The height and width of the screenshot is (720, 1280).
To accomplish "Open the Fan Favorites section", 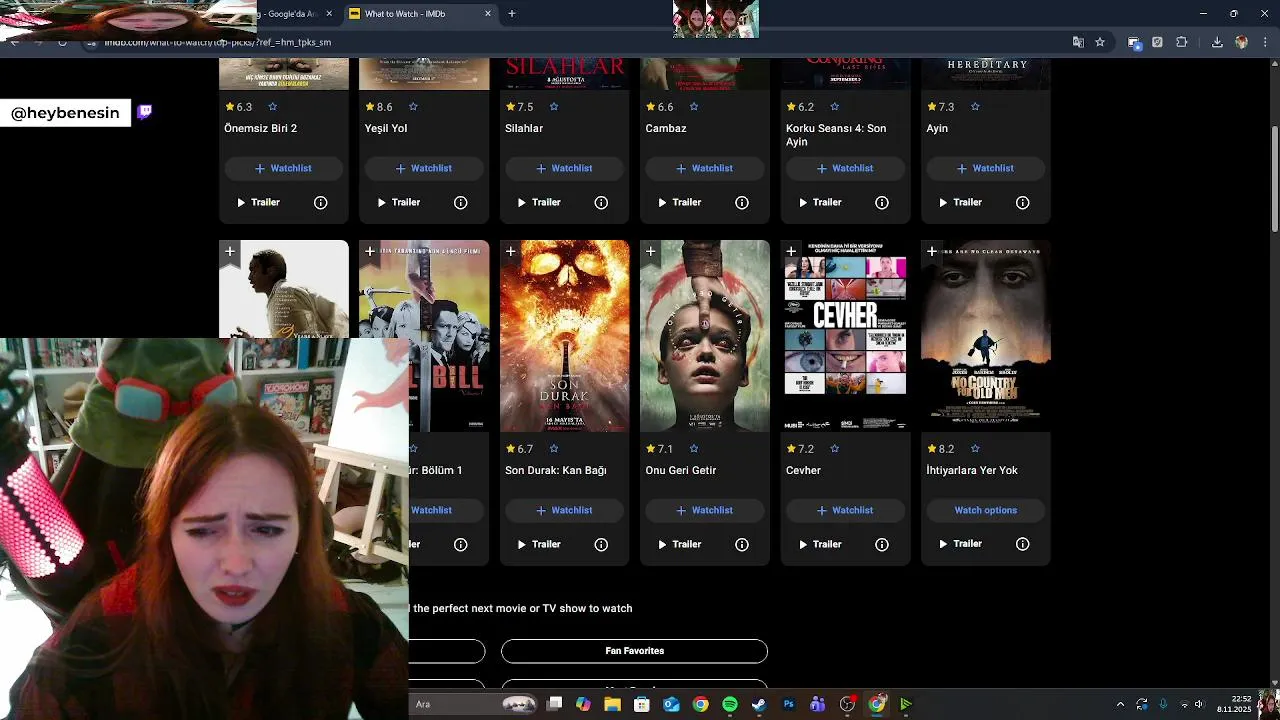I will click(x=634, y=651).
